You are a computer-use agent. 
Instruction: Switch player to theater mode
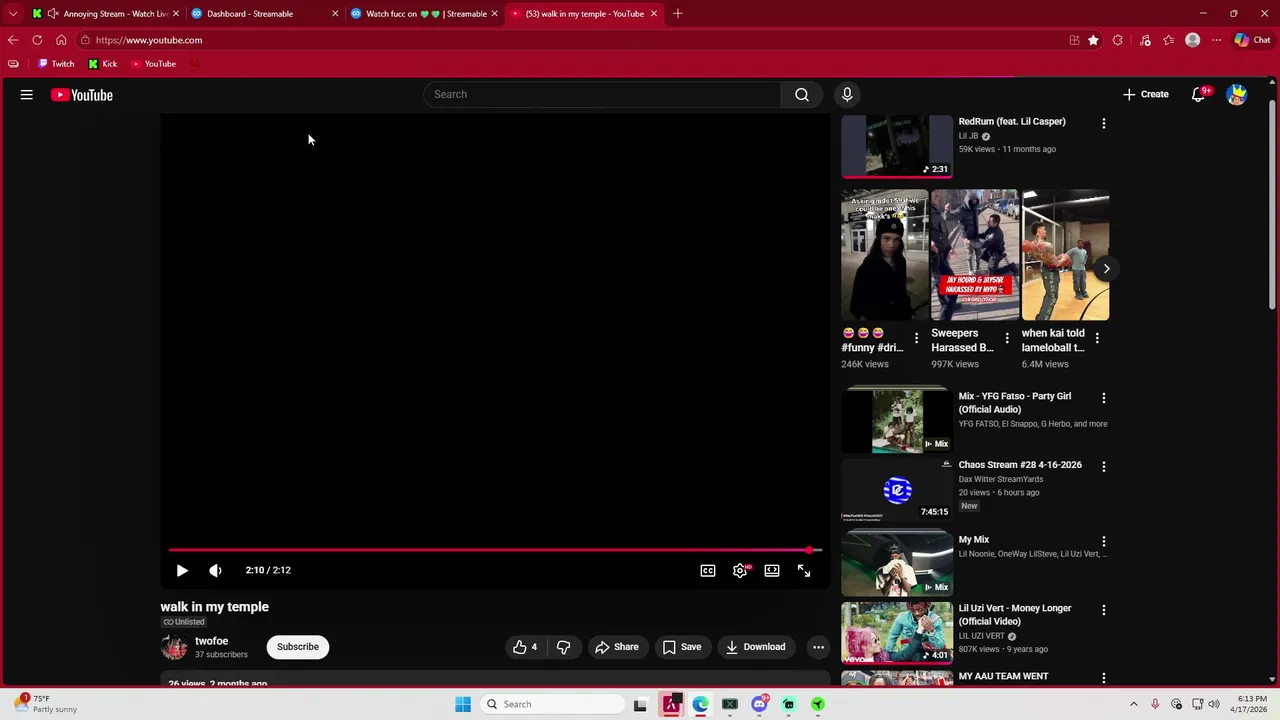point(772,570)
